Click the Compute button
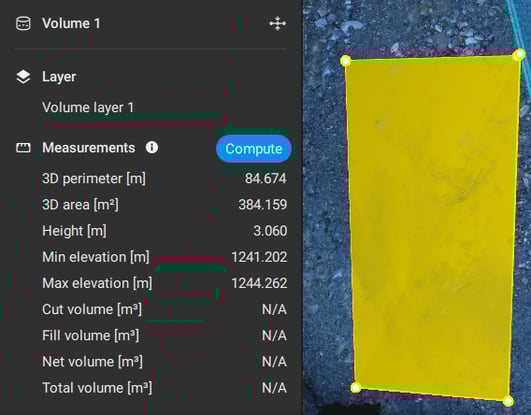The width and height of the screenshot is (531, 415). [x=254, y=149]
